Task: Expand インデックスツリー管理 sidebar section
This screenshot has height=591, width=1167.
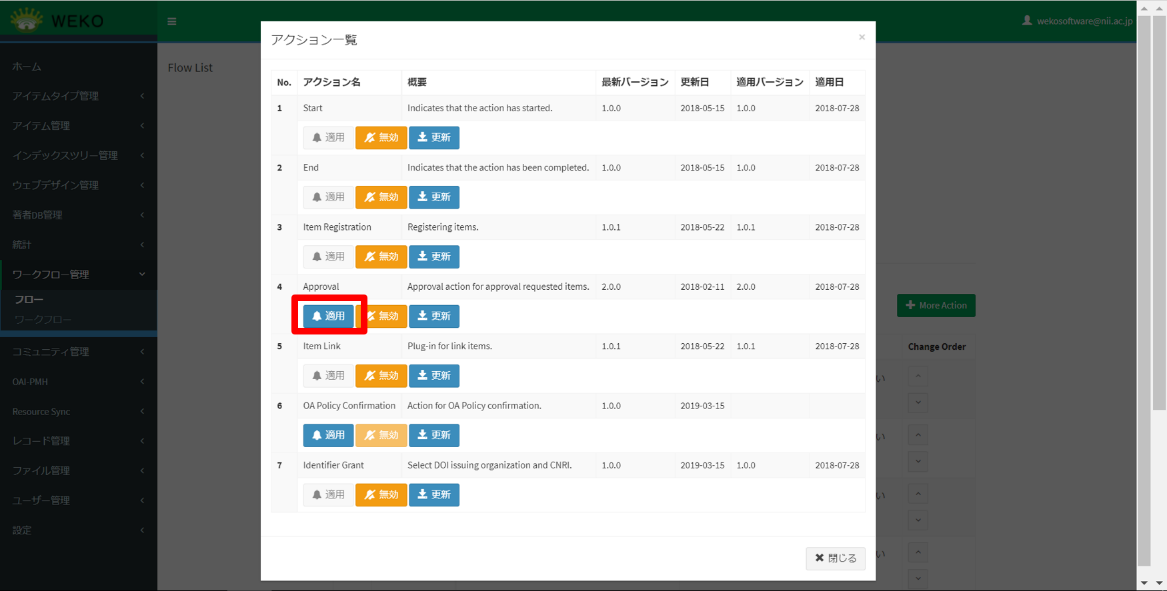Action: pos(78,156)
